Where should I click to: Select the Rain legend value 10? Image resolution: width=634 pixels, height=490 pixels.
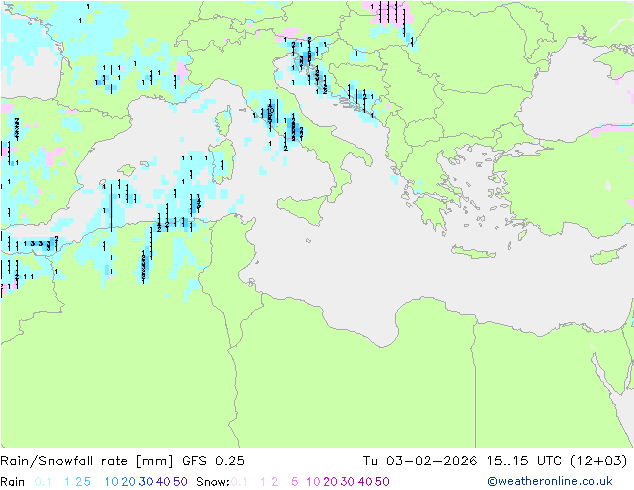pyautogui.click(x=111, y=482)
